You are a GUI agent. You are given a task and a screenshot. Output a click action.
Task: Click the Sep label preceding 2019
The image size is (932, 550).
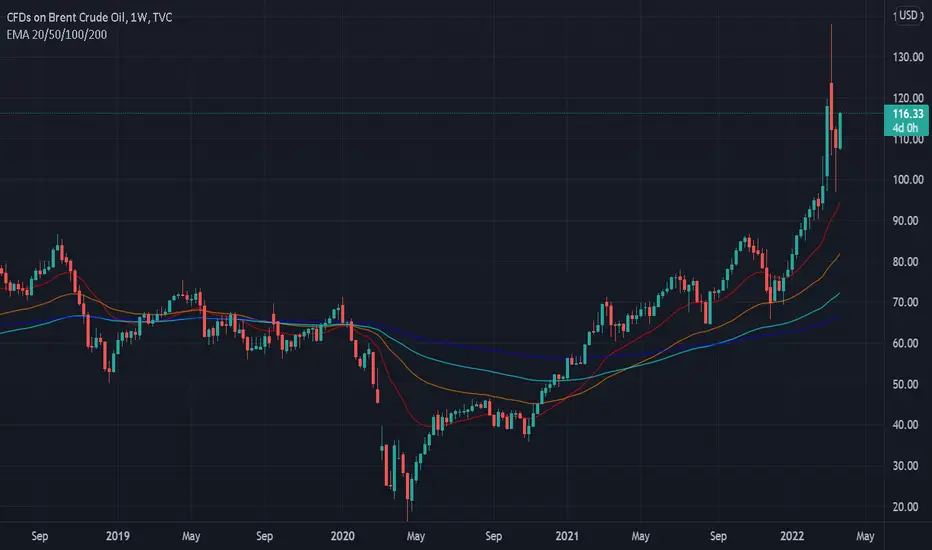point(40,536)
